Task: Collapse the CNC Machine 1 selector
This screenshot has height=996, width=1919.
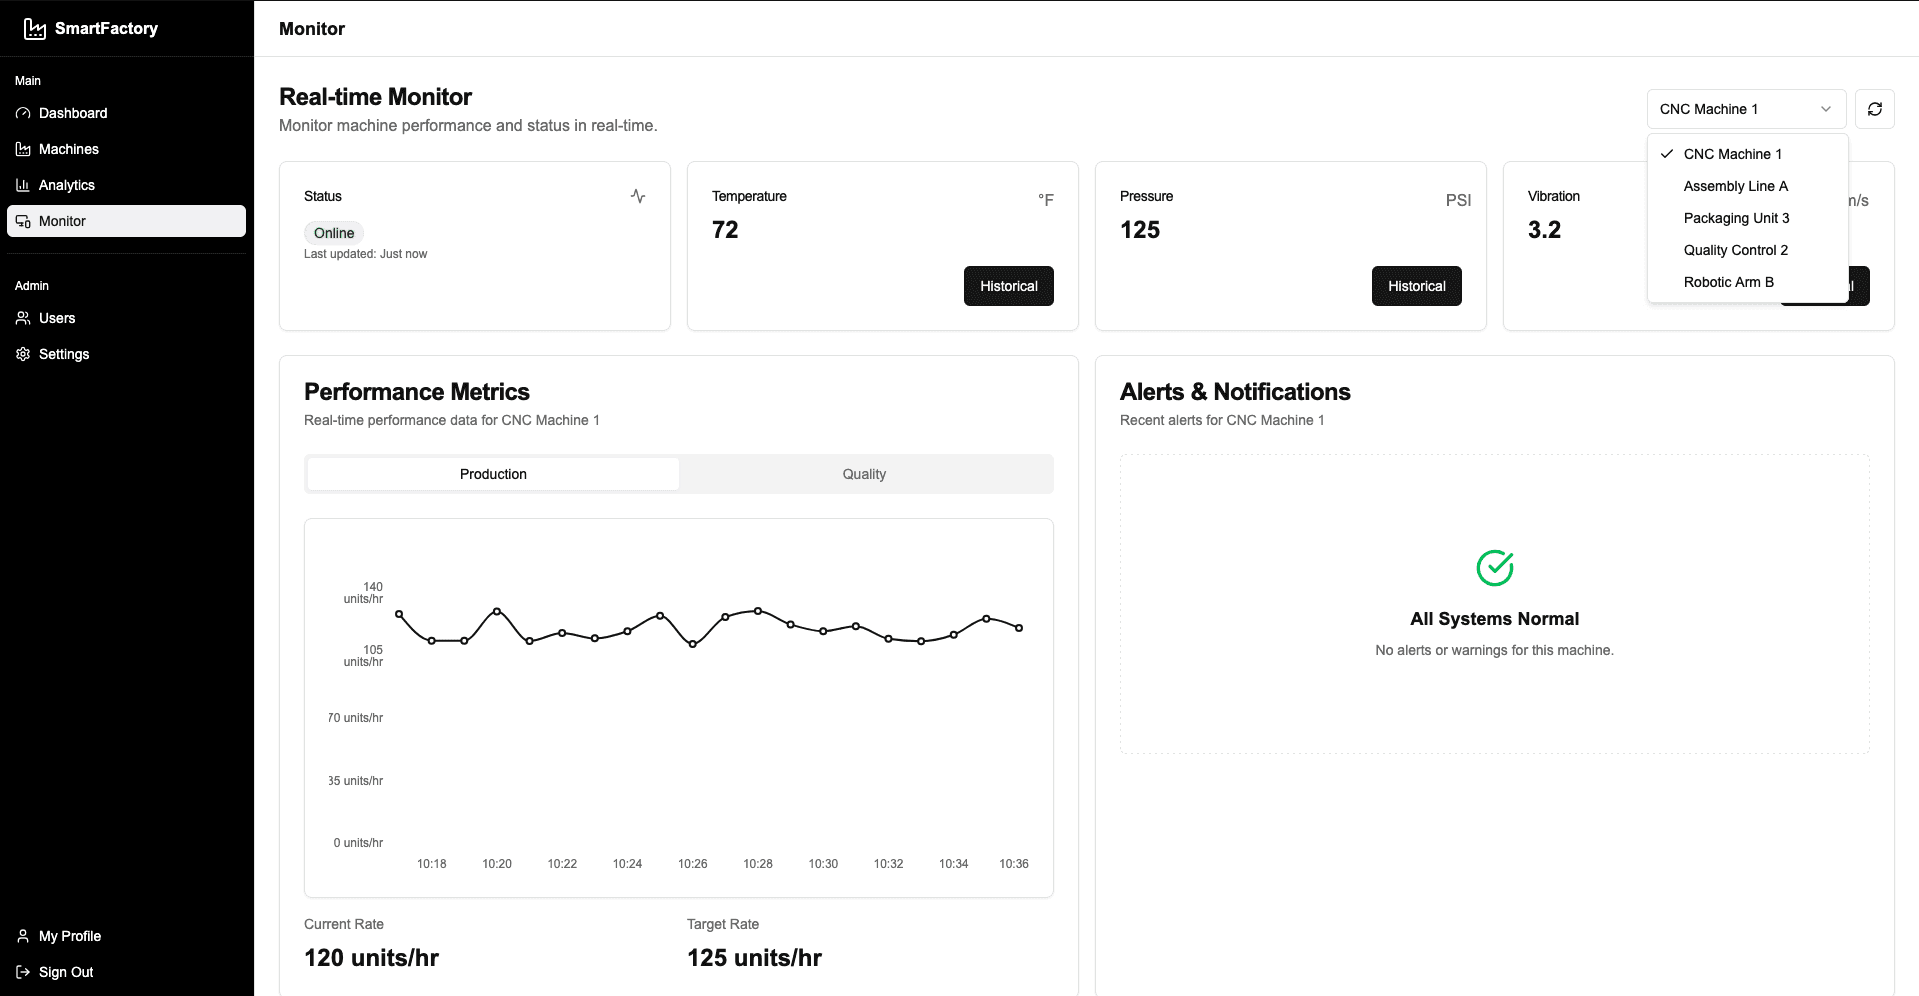Action: pos(1746,109)
